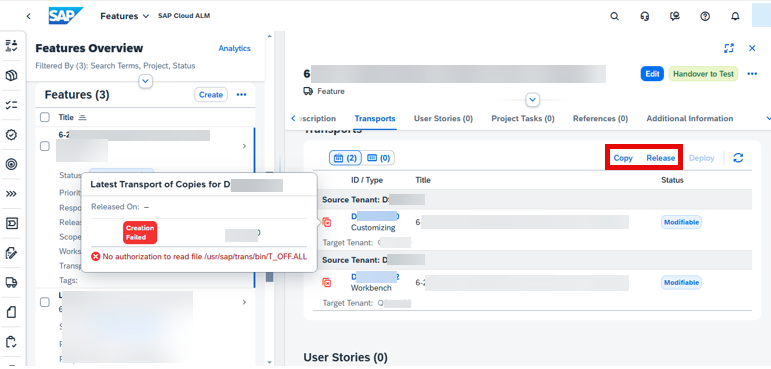The width and height of the screenshot is (771, 369).
Task: Open the checklist tasks icon in sidebar
Action: click(x=11, y=105)
